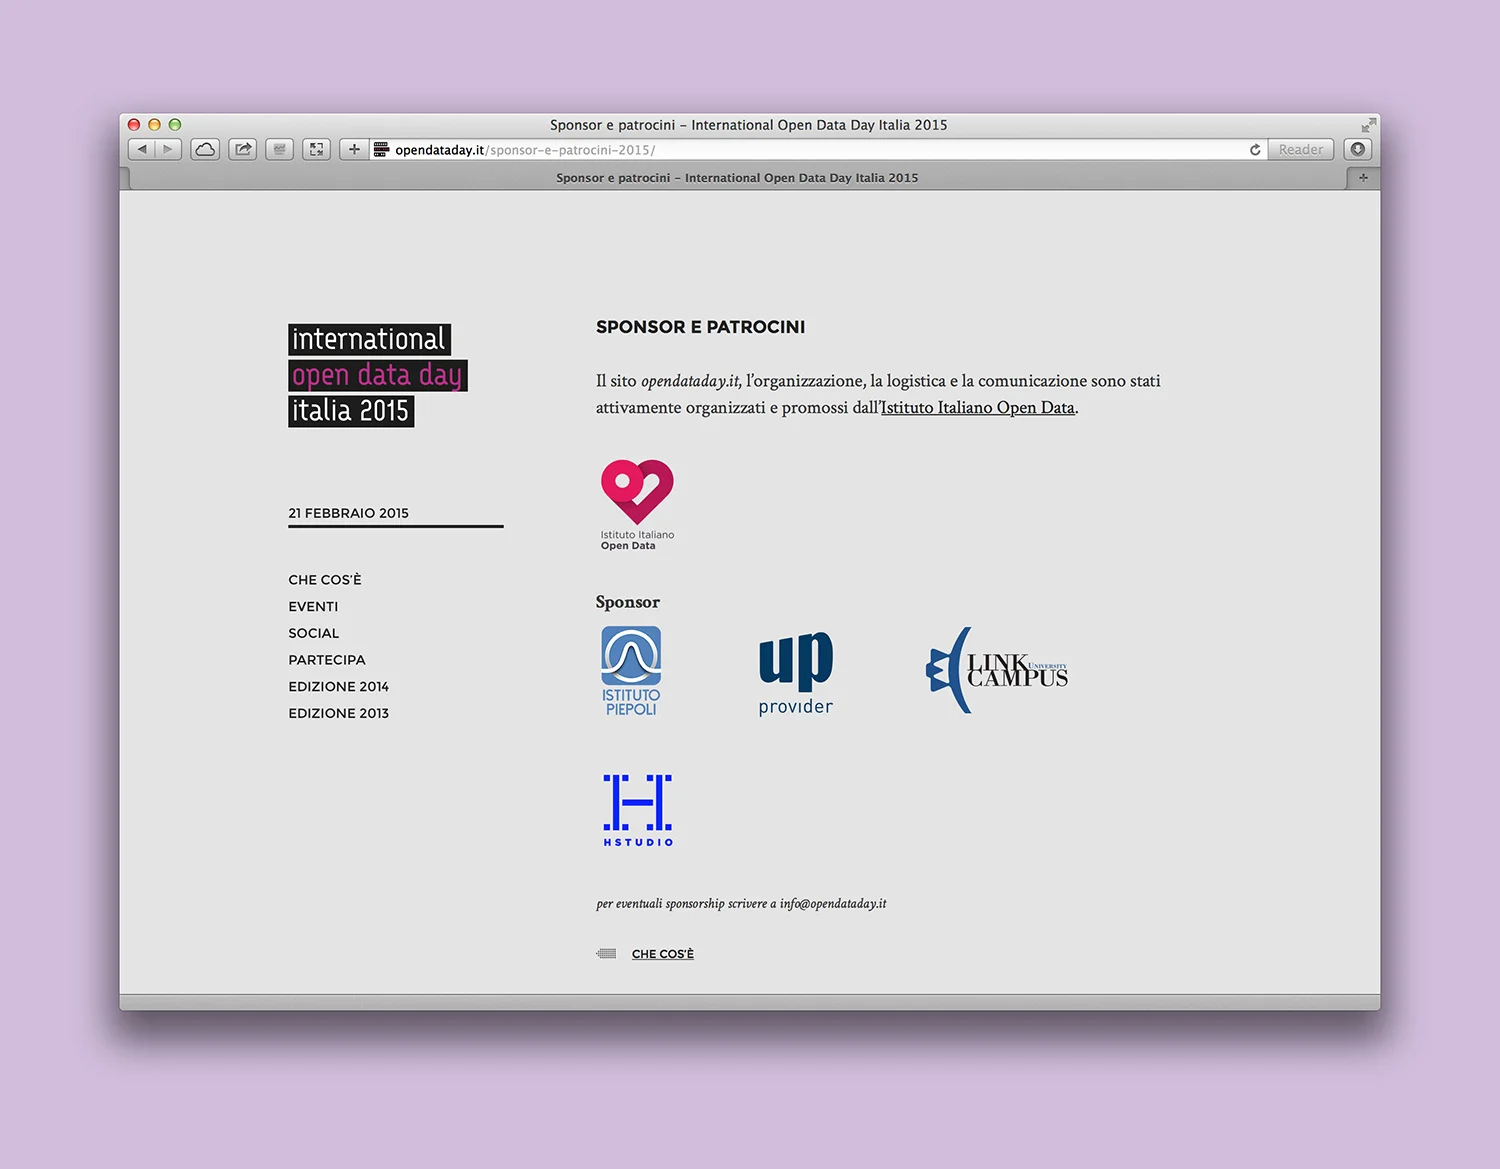Click the Istituto Italiano Open Data heart logo
The image size is (1500, 1169).
(x=637, y=505)
